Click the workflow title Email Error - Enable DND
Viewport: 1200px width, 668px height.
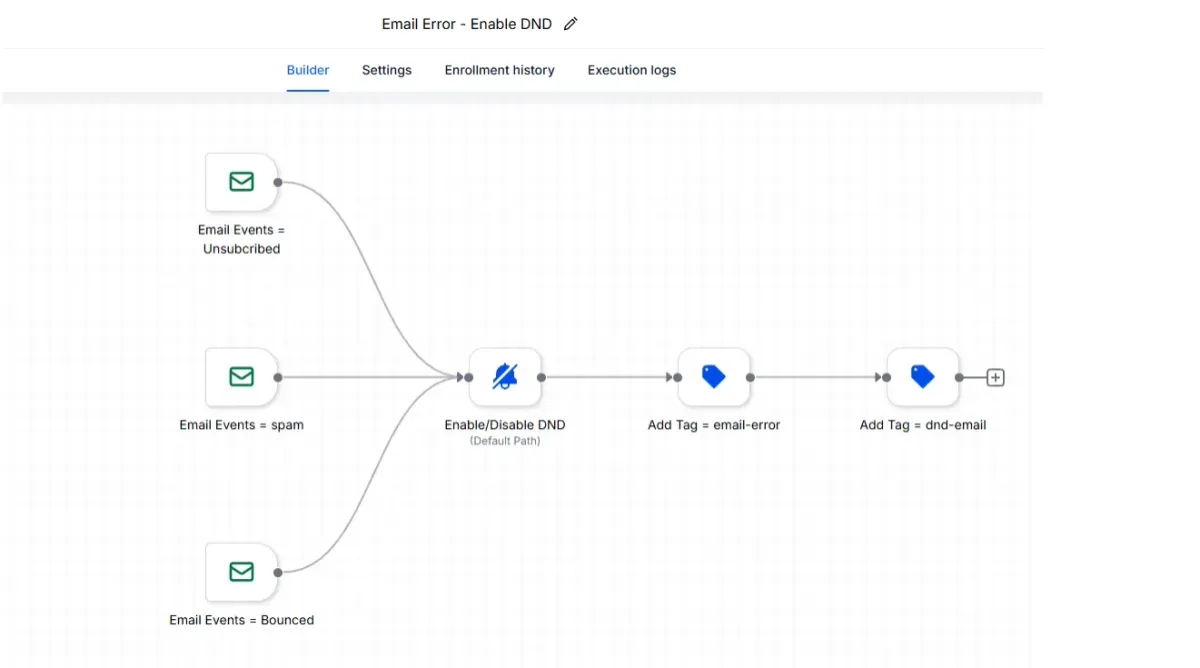click(x=467, y=24)
